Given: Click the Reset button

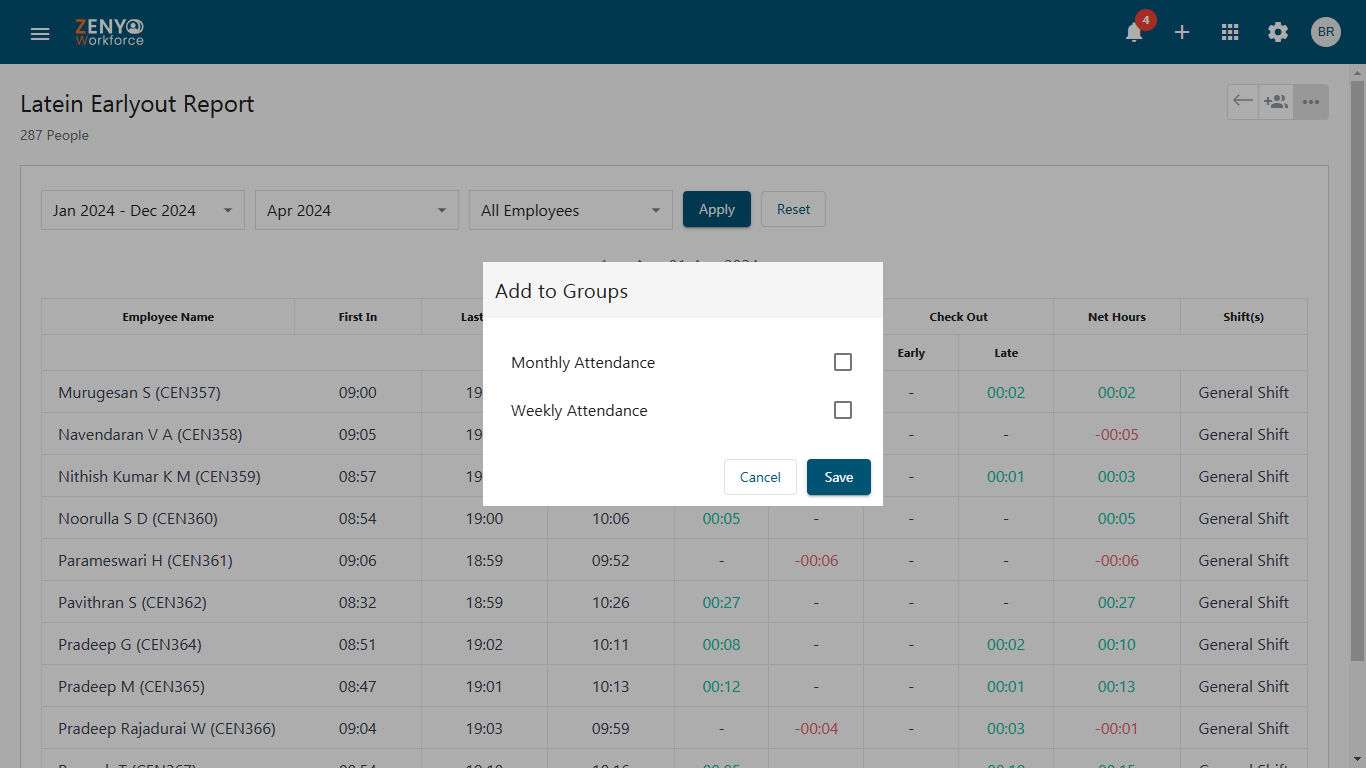Looking at the screenshot, I should point(794,209).
